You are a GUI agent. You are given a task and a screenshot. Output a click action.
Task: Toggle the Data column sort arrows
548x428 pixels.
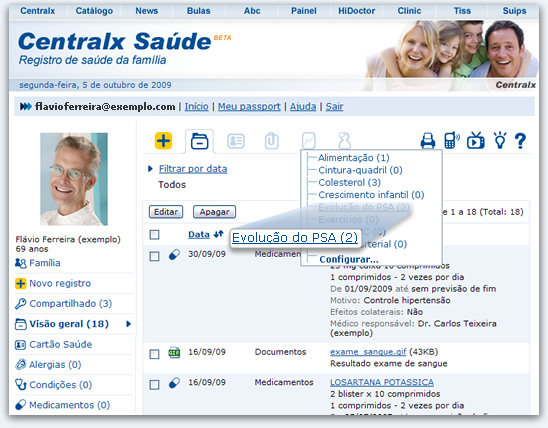[219, 234]
